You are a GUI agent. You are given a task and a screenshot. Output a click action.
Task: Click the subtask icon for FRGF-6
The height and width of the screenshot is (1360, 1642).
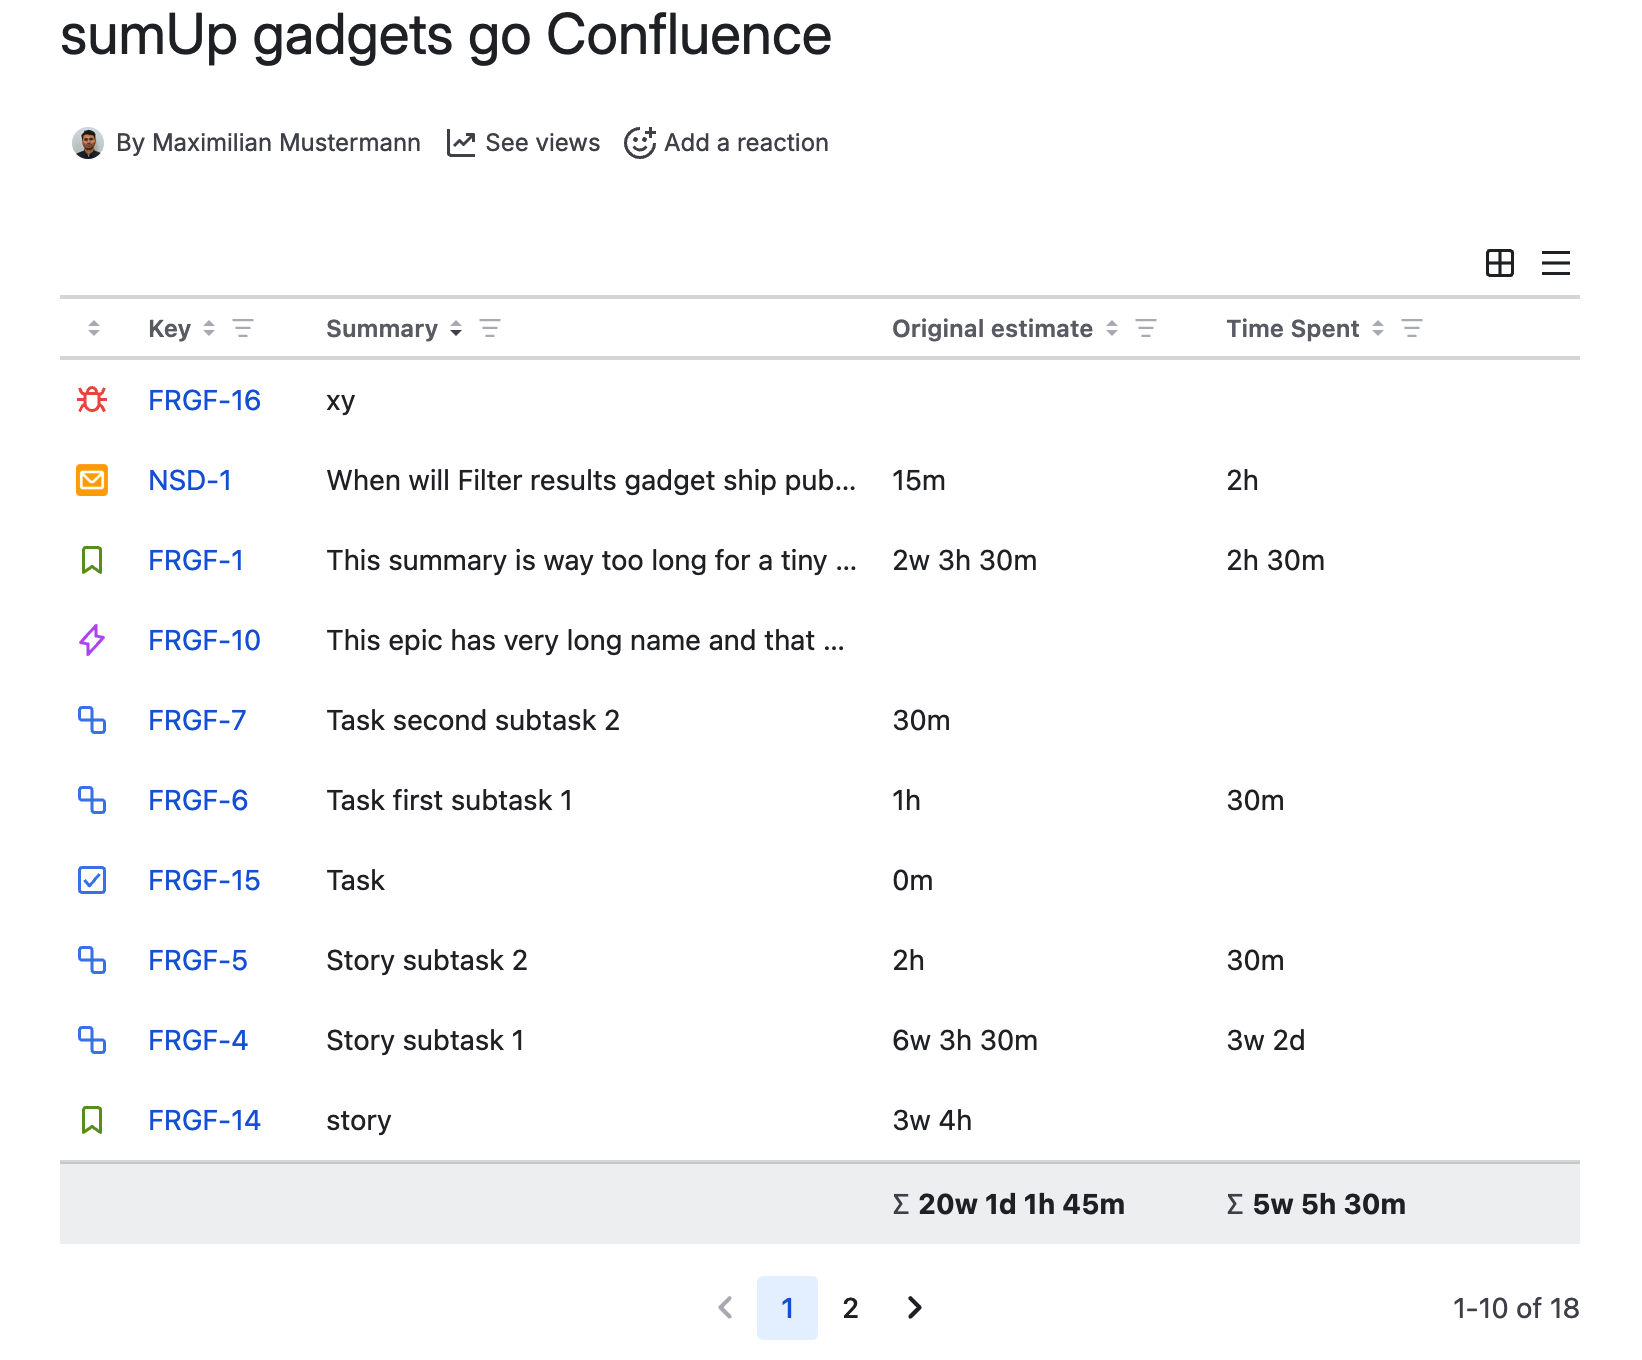[x=92, y=800]
